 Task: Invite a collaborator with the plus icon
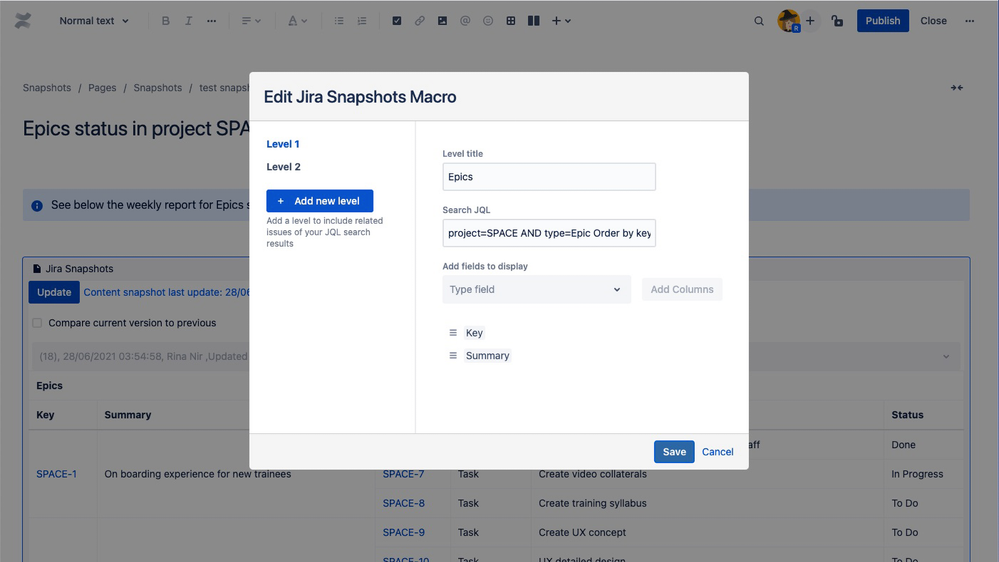[x=810, y=21]
